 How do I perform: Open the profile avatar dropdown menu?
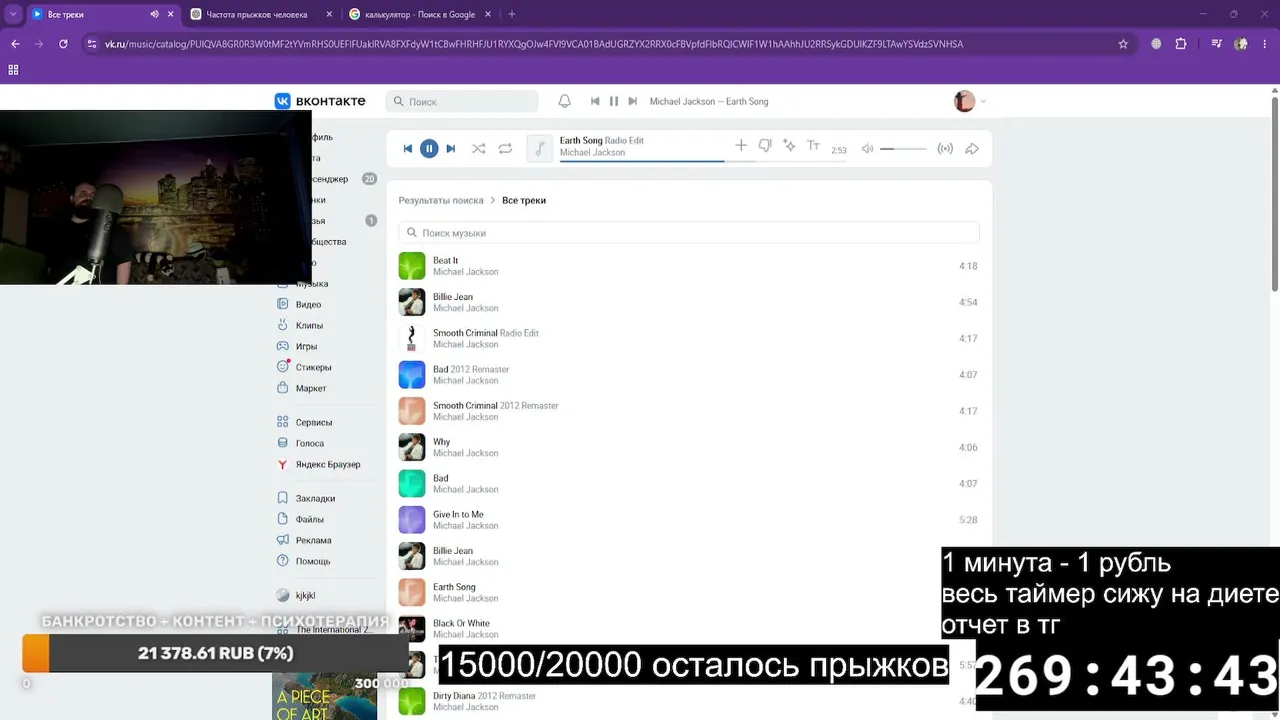click(x=970, y=101)
